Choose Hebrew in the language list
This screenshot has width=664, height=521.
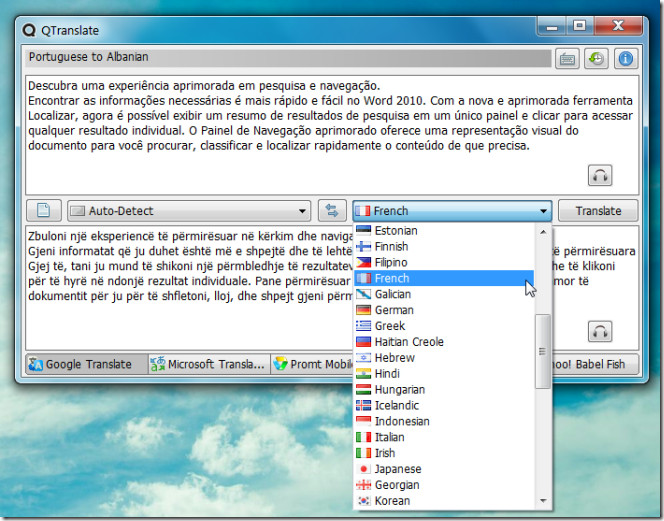click(444, 357)
